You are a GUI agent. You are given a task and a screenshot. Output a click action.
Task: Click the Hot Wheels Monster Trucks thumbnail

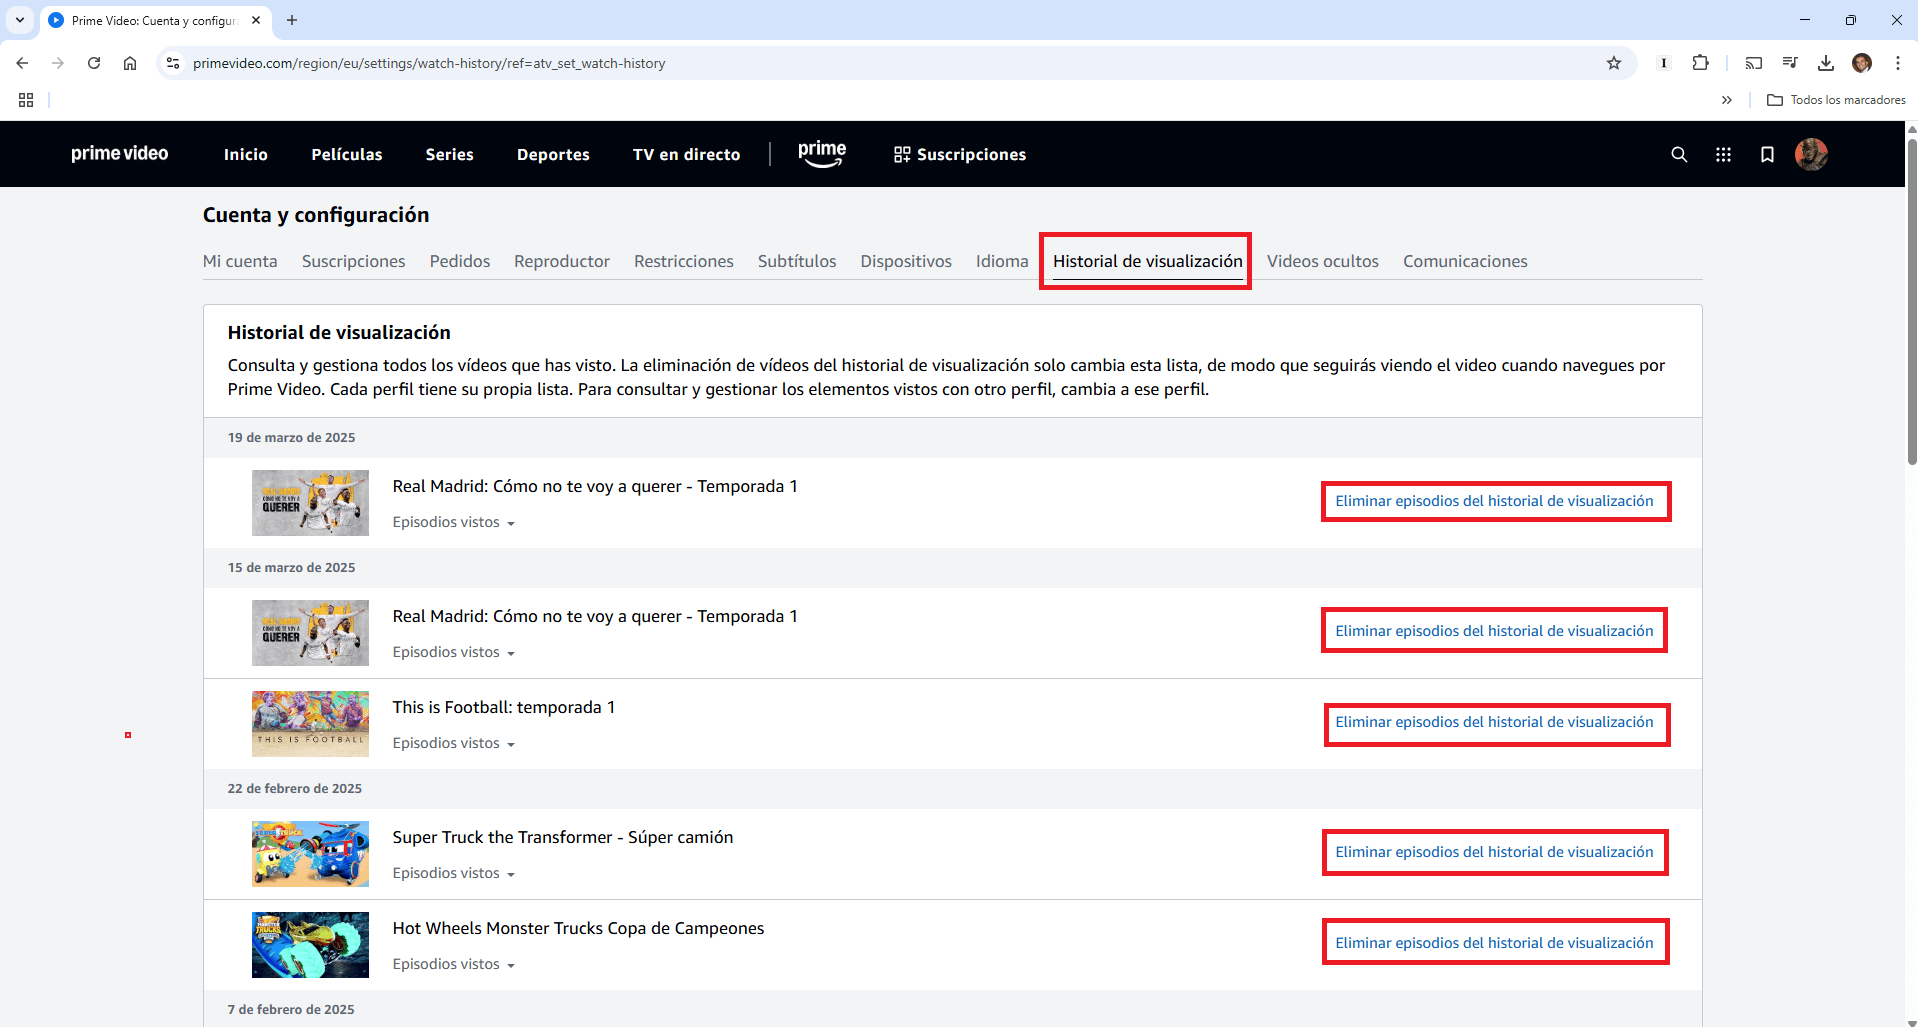(x=310, y=945)
